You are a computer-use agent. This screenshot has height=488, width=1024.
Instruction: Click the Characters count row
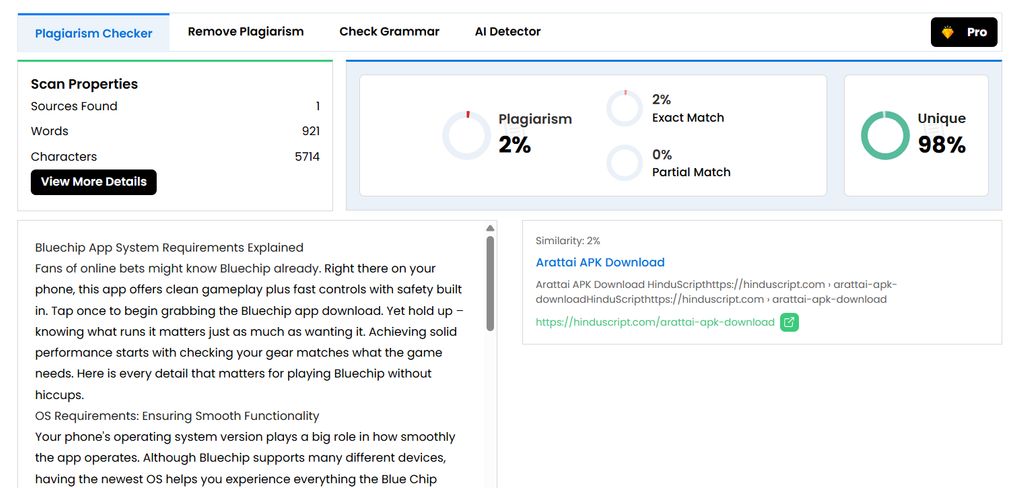(x=175, y=156)
